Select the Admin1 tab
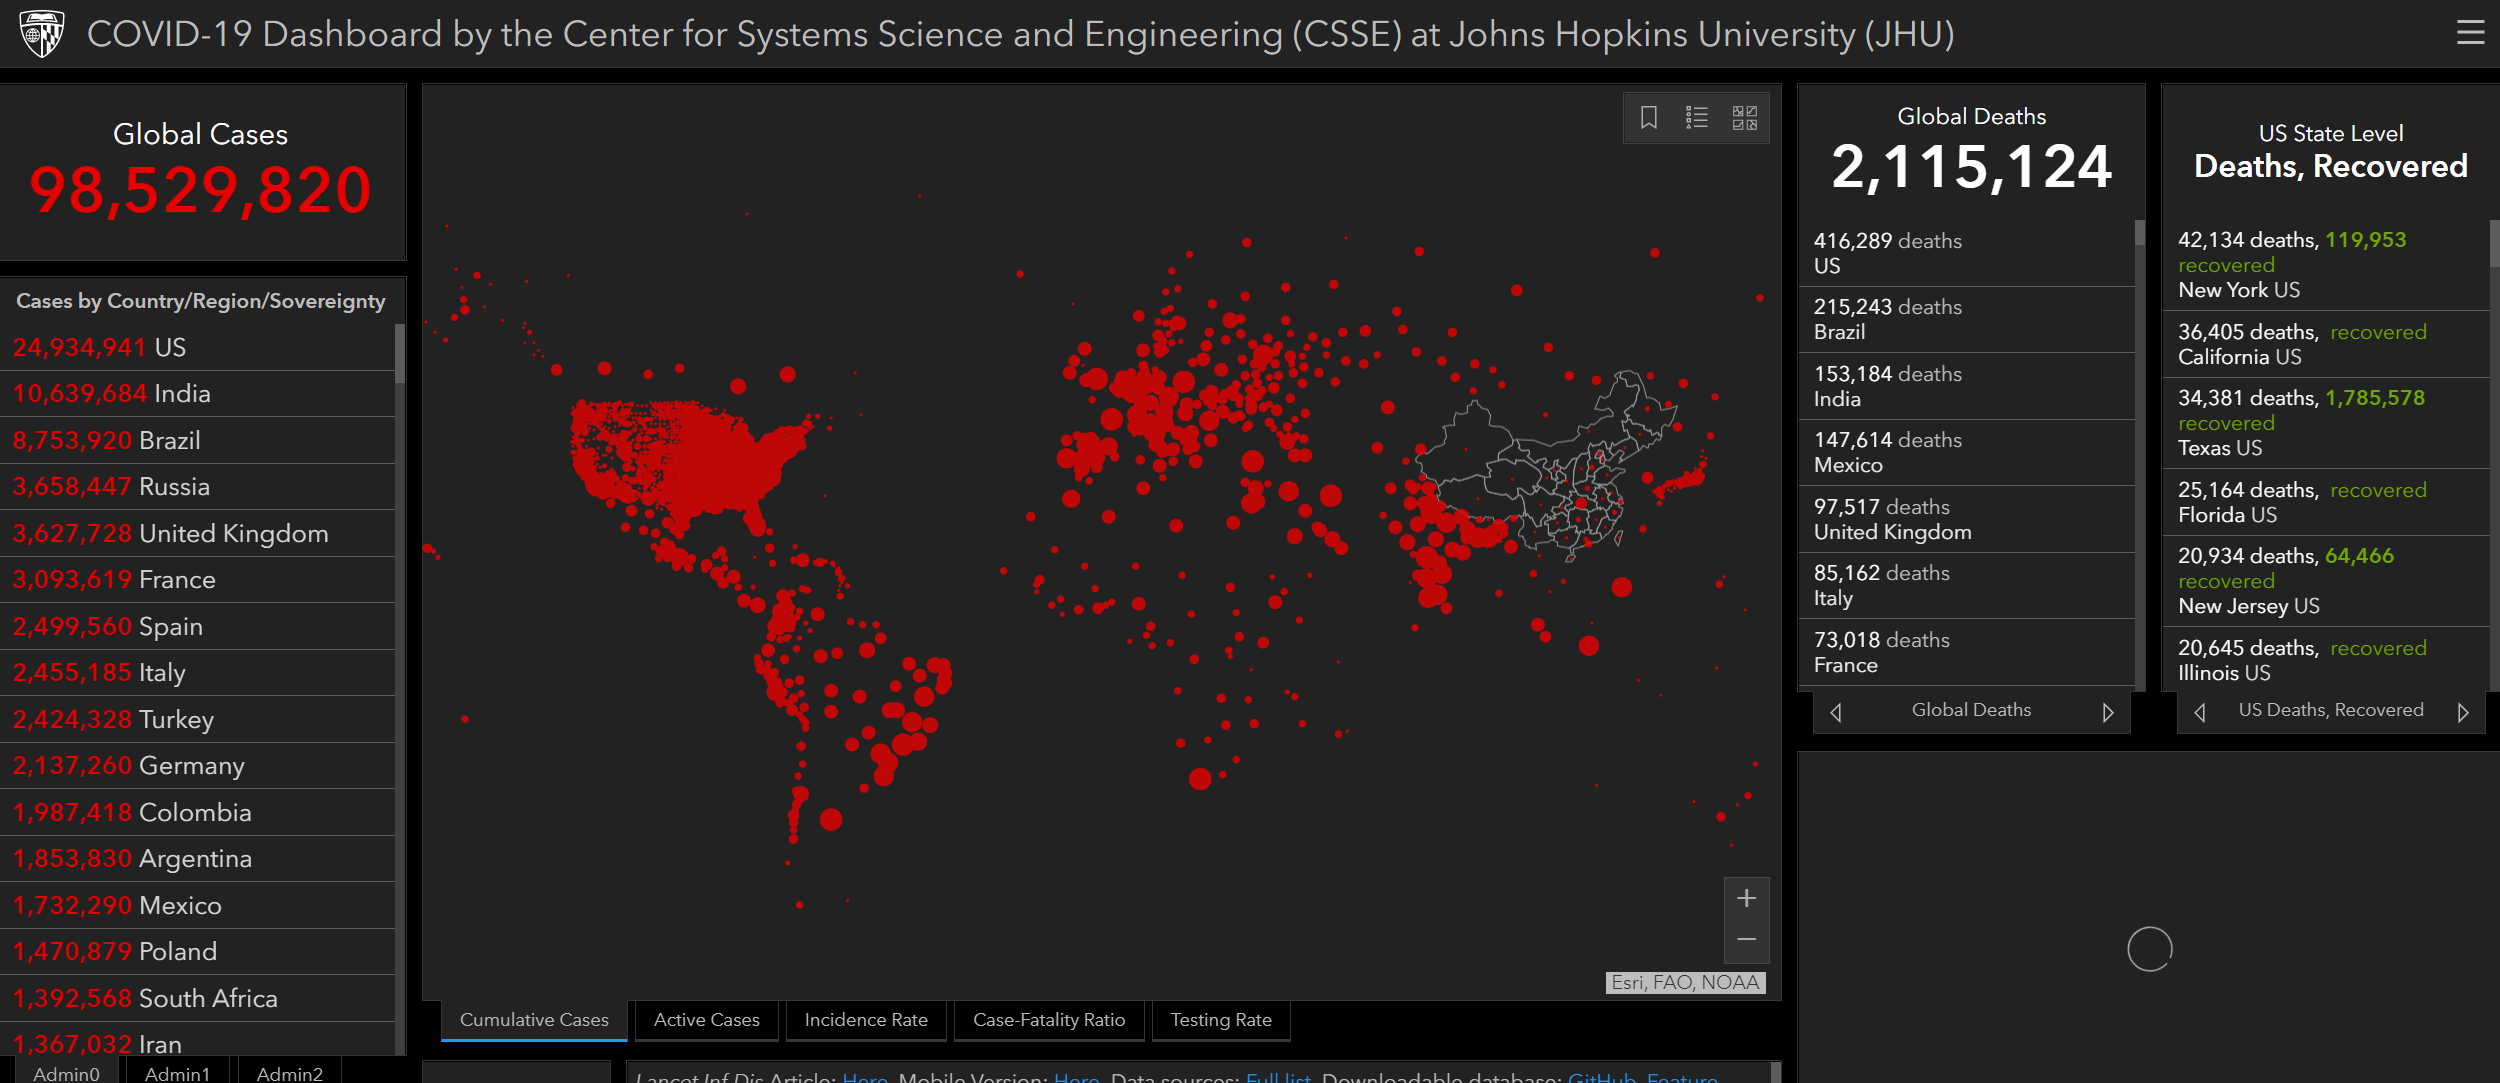 [x=177, y=1073]
